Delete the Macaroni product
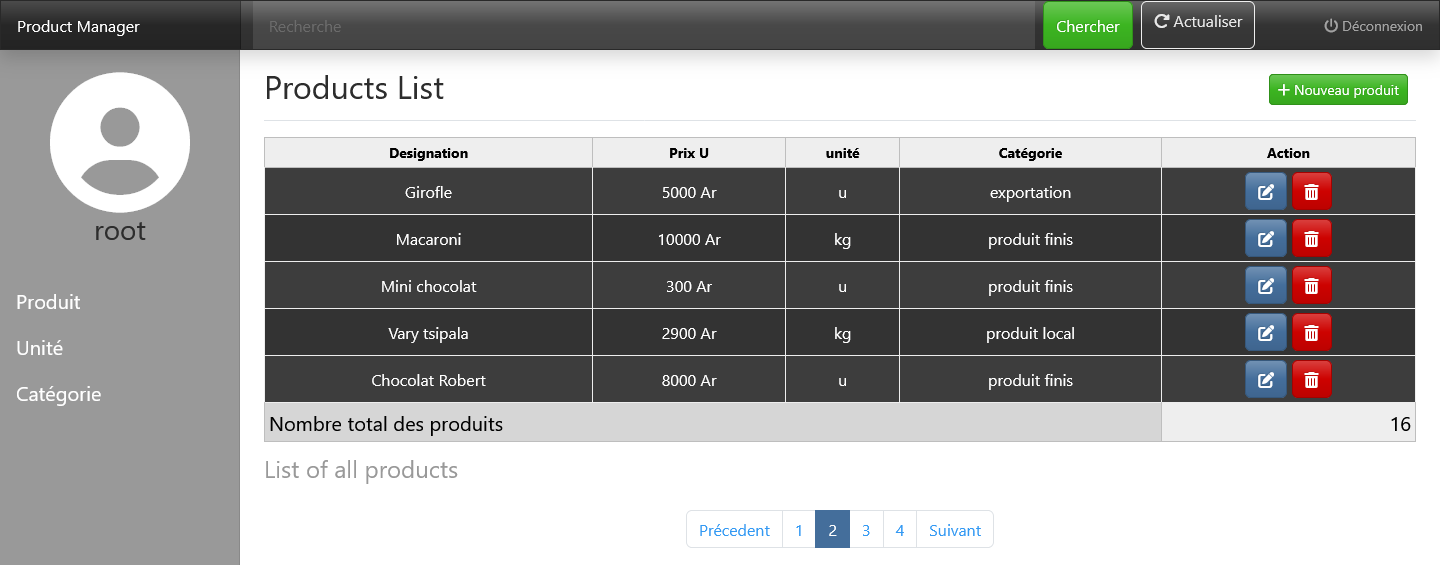Viewport: 1440px width, 565px height. 1311,239
